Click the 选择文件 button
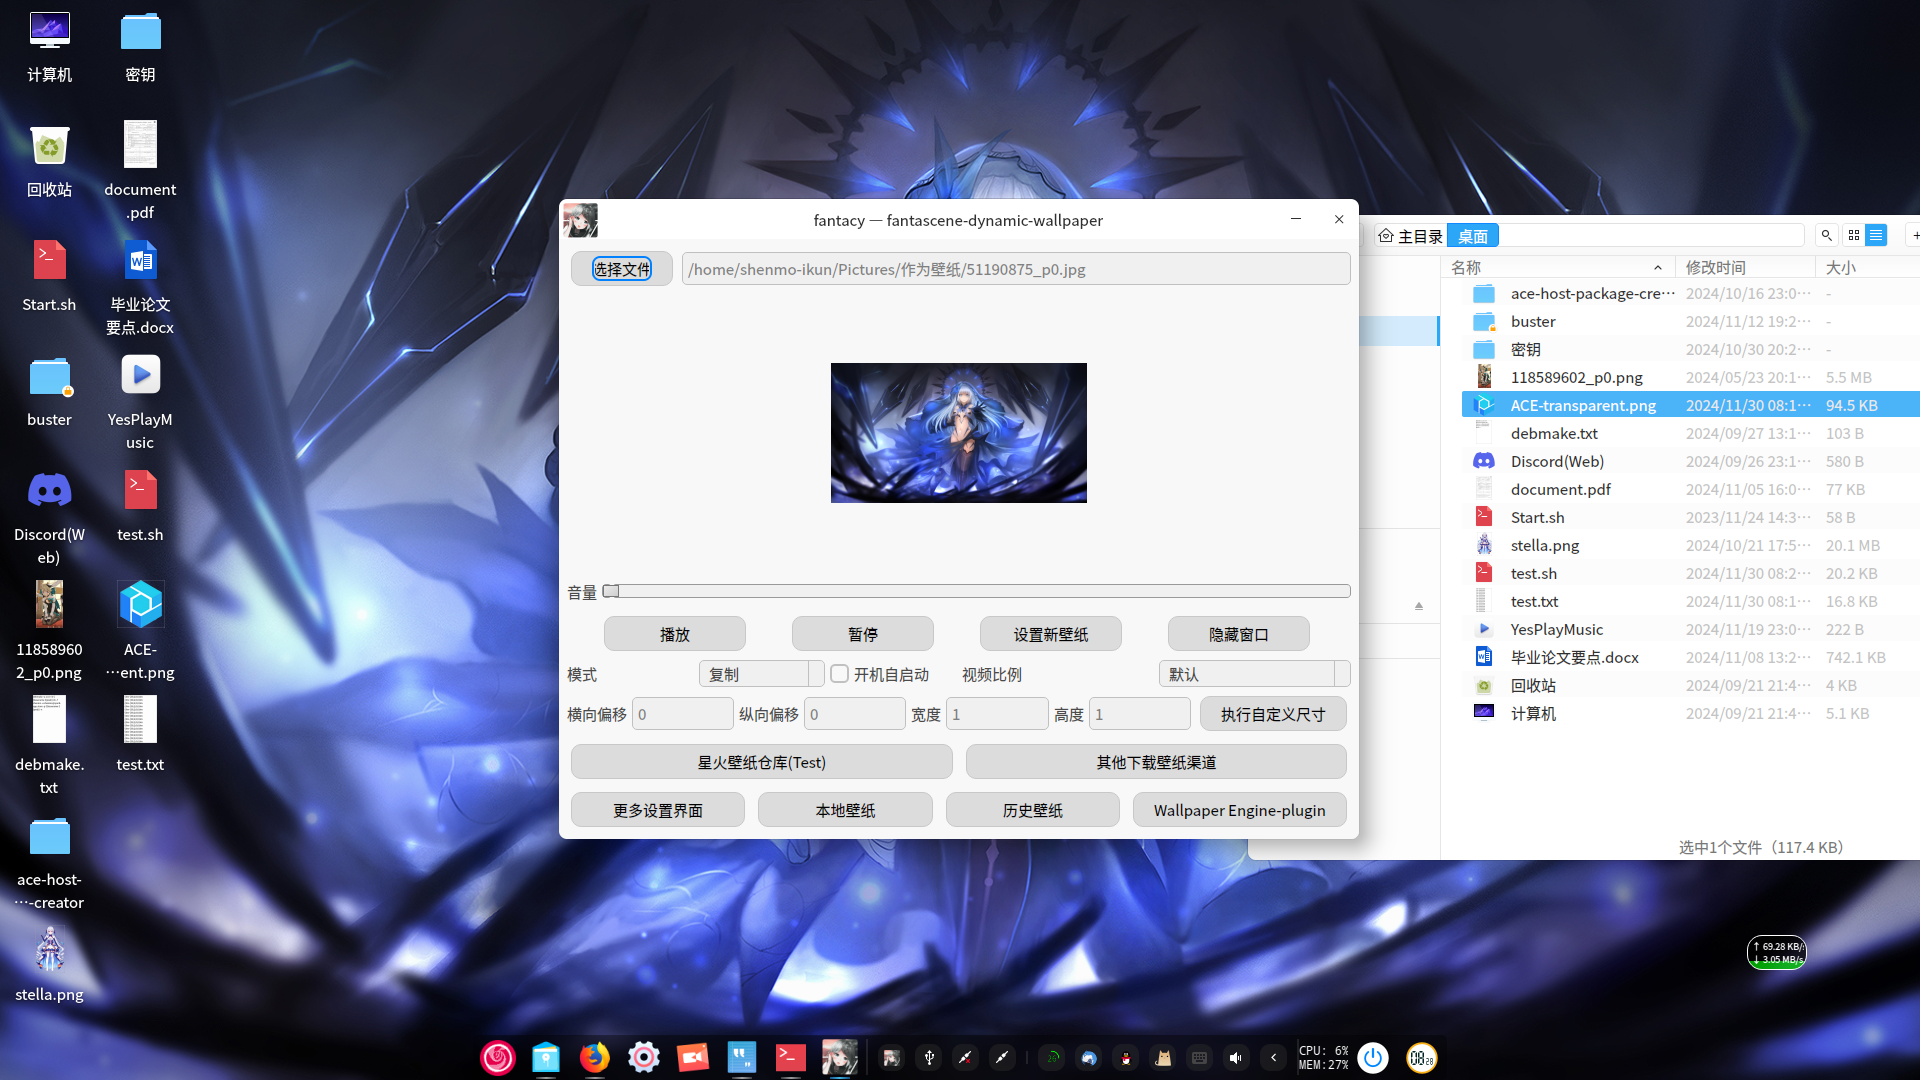Screen dimensions: 1920x1080 pyautogui.click(x=621, y=269)
